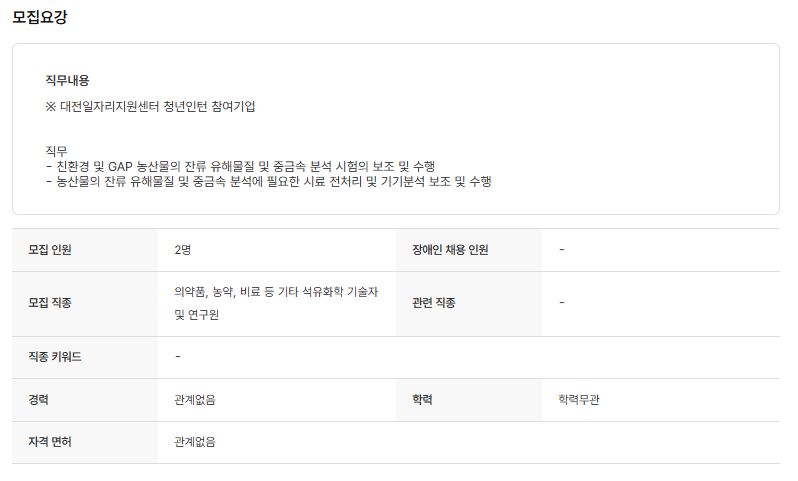Image resolution: width=798 pixels, height=481 pixels.
Task: Select the 2명 recruitment count value
Action: pos(182,250)
